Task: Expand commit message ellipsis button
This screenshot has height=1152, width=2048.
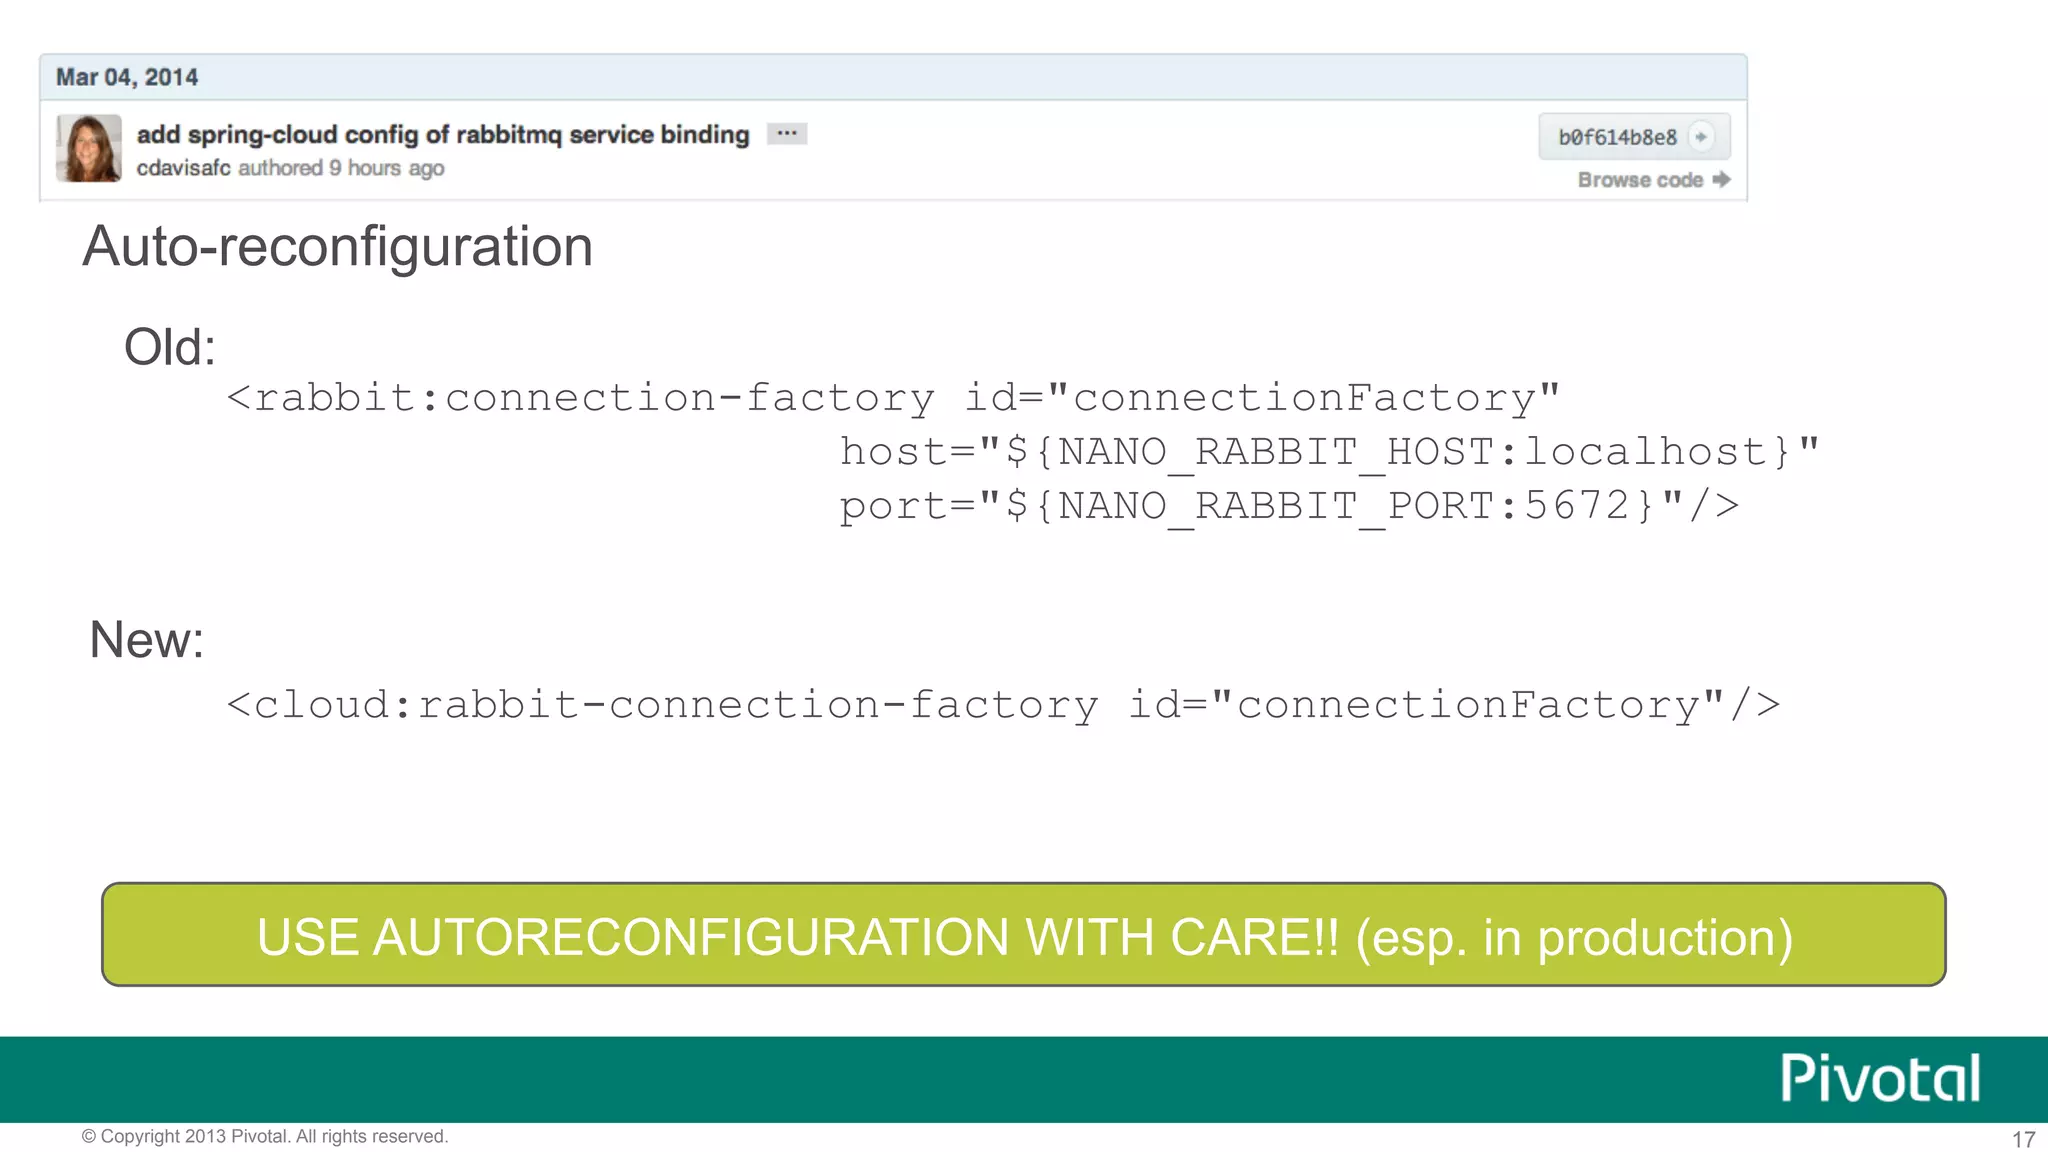Action: pos(787,134)
